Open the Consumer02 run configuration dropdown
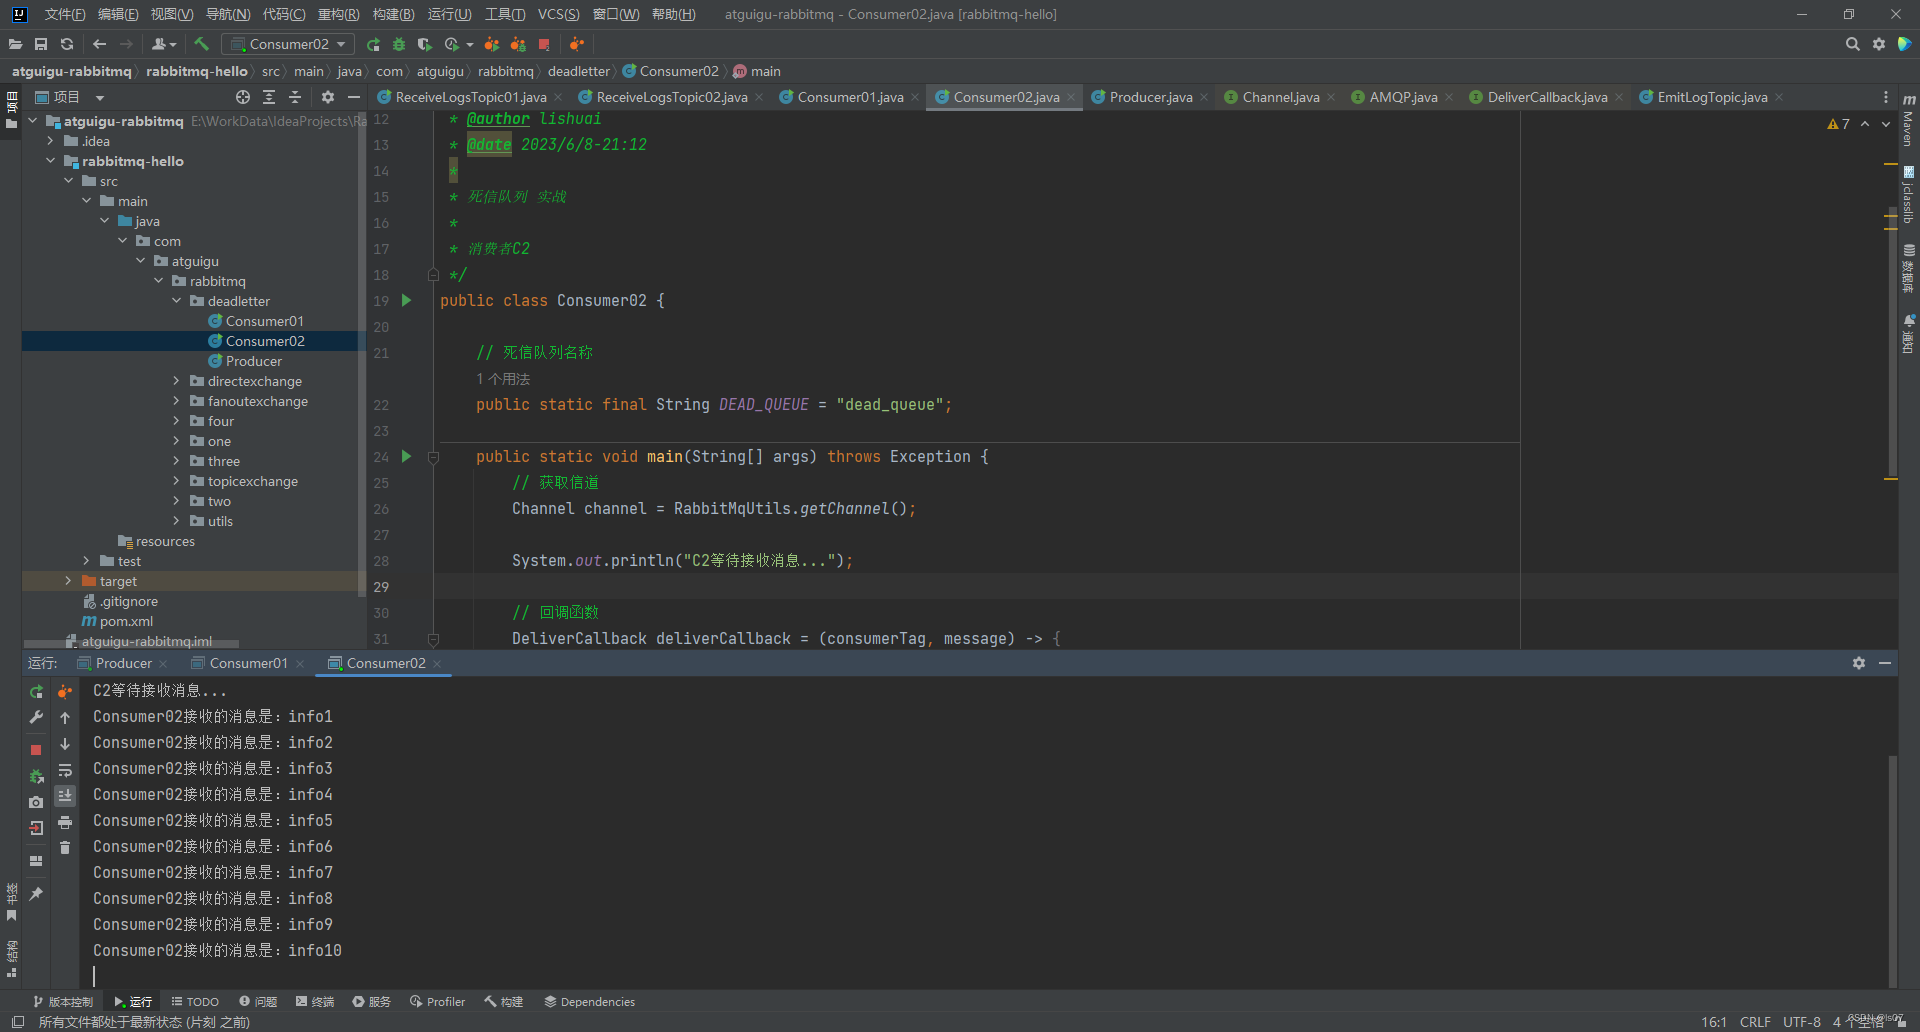Screen dimensions: 1920x1032 [x=288, y=44]
